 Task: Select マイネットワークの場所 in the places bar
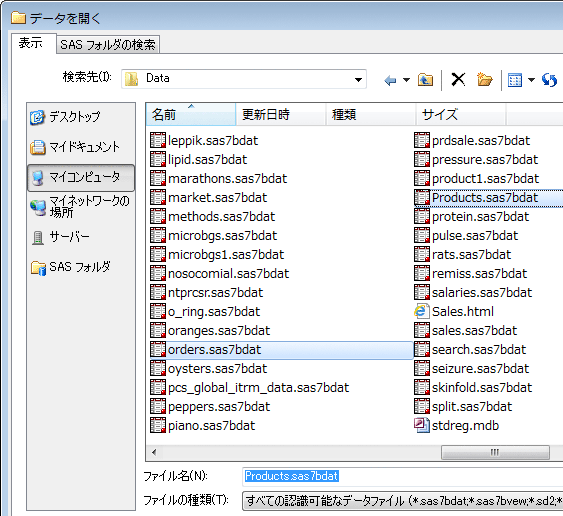click(80, 206)
